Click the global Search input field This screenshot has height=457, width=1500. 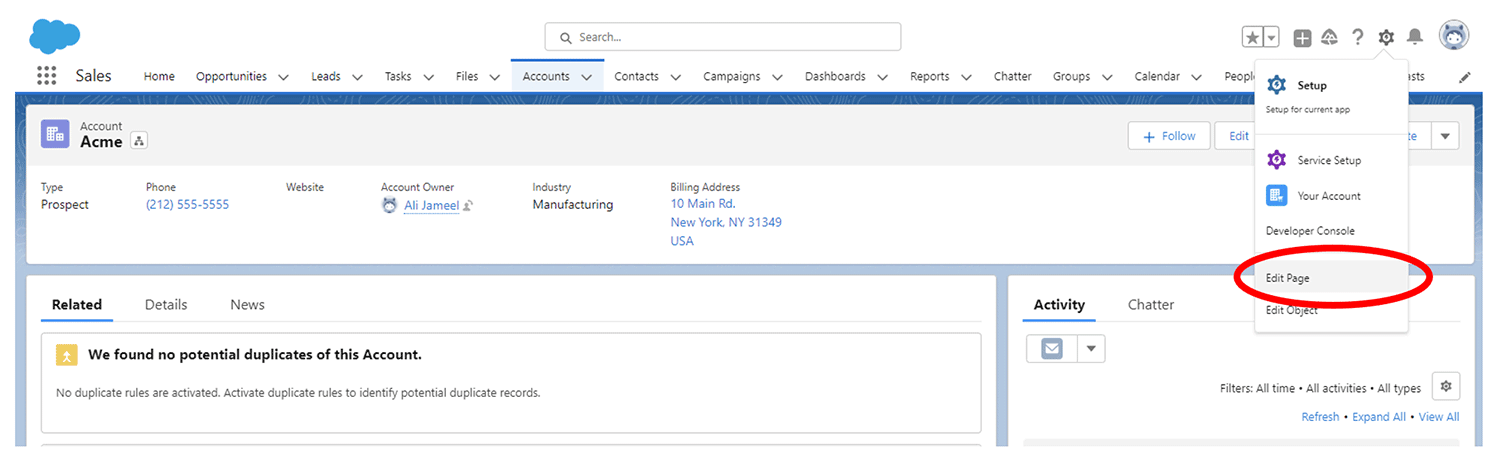tap(723, 37)
